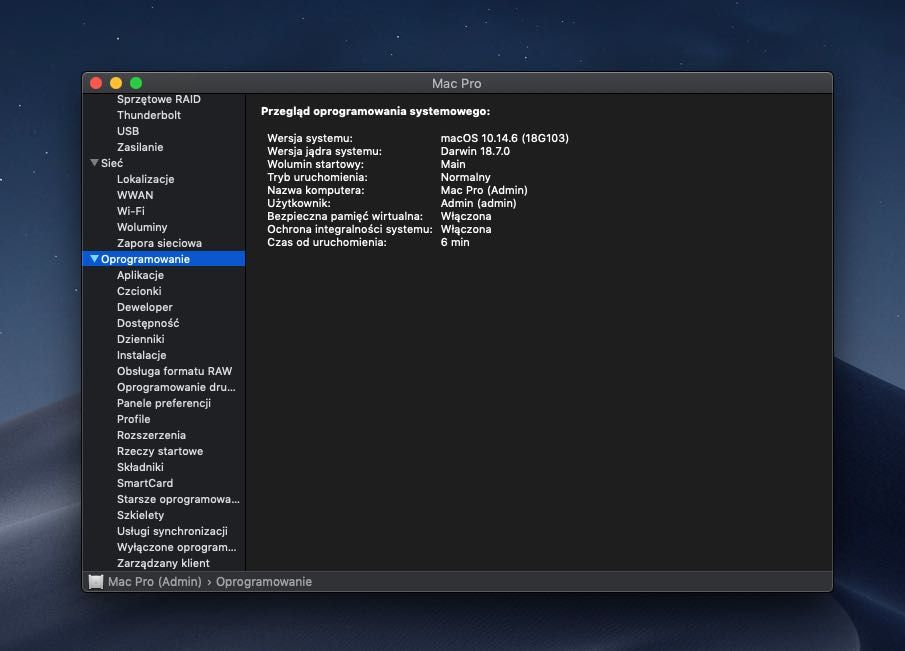The height and width of the screenshot is (651, 905).
Task: Open the SmartCard entry
Action: [145, 483]
